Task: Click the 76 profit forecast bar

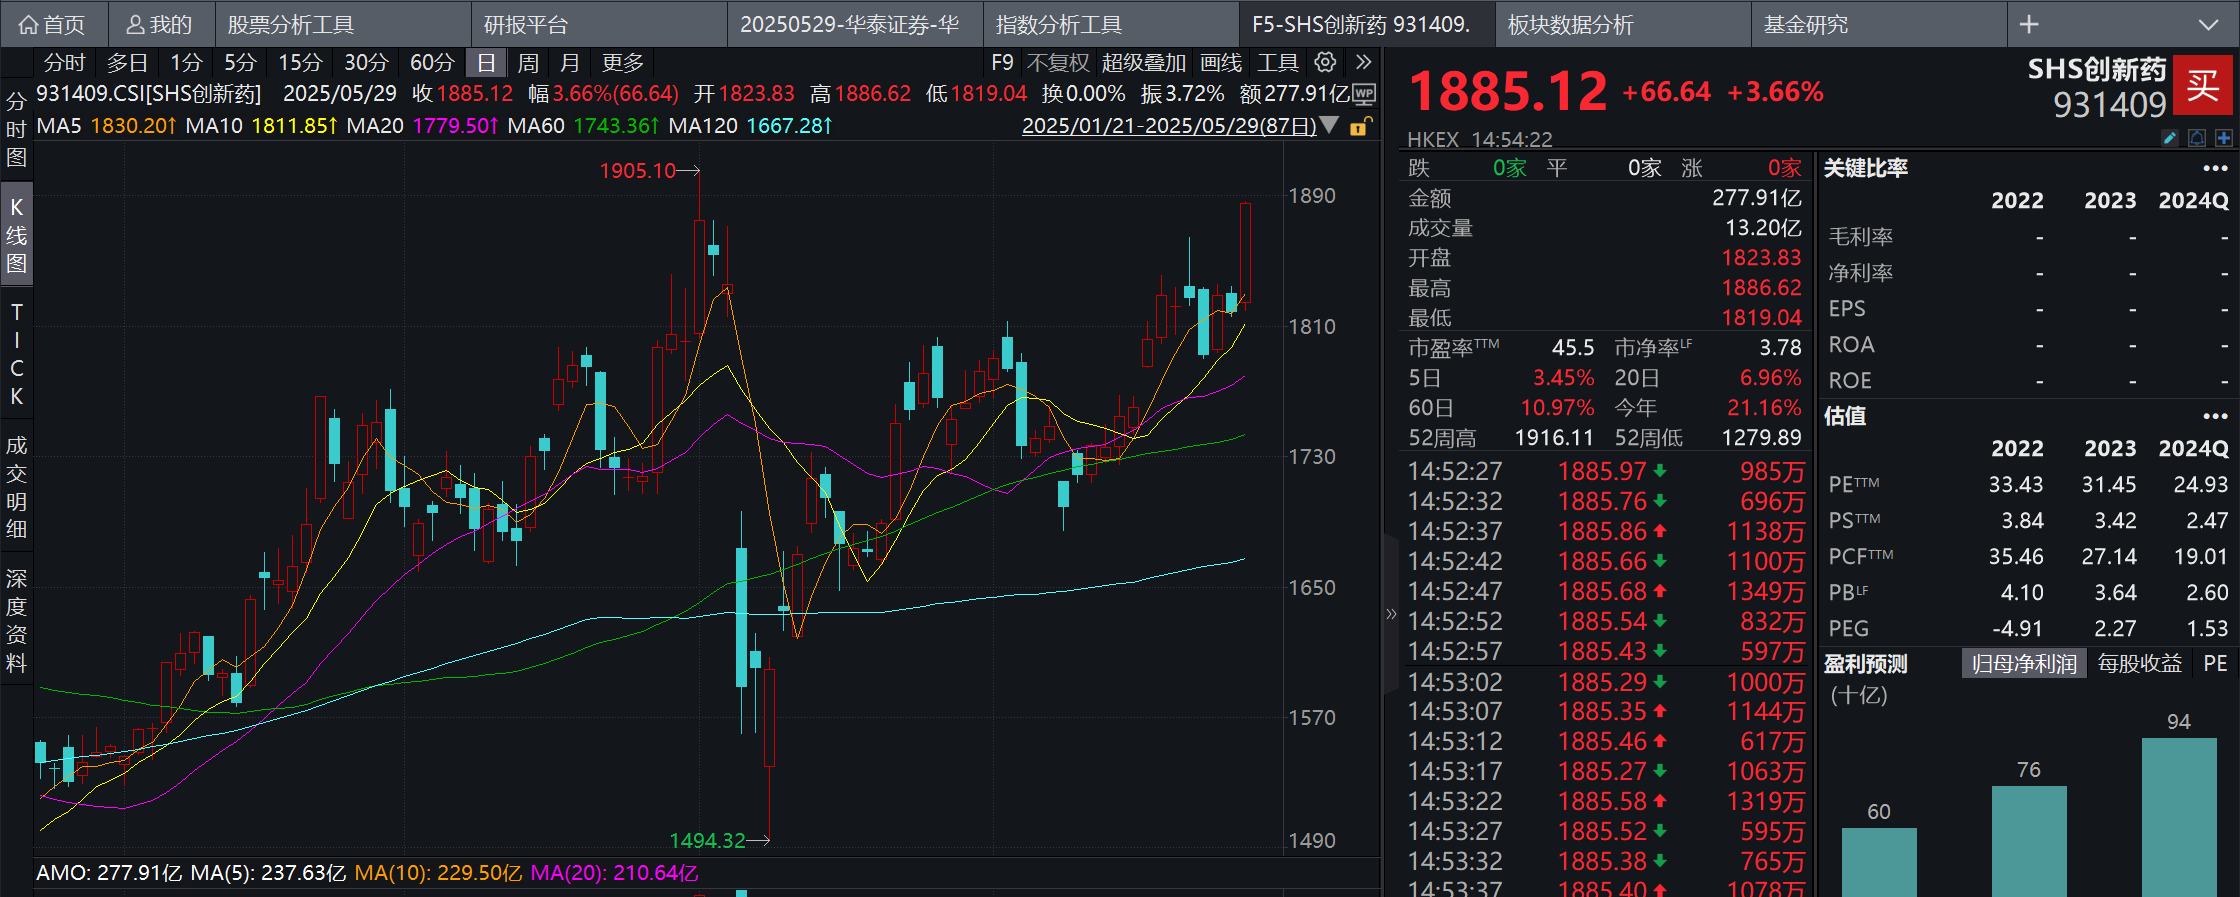Action: [2029, 841]
